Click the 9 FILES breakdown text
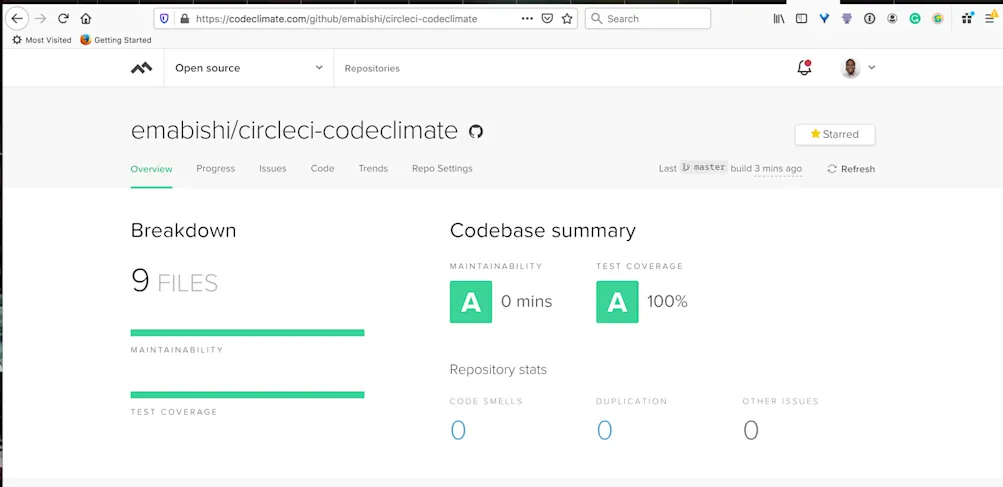Screen dimensions: 1003x487 pos(175,281)
